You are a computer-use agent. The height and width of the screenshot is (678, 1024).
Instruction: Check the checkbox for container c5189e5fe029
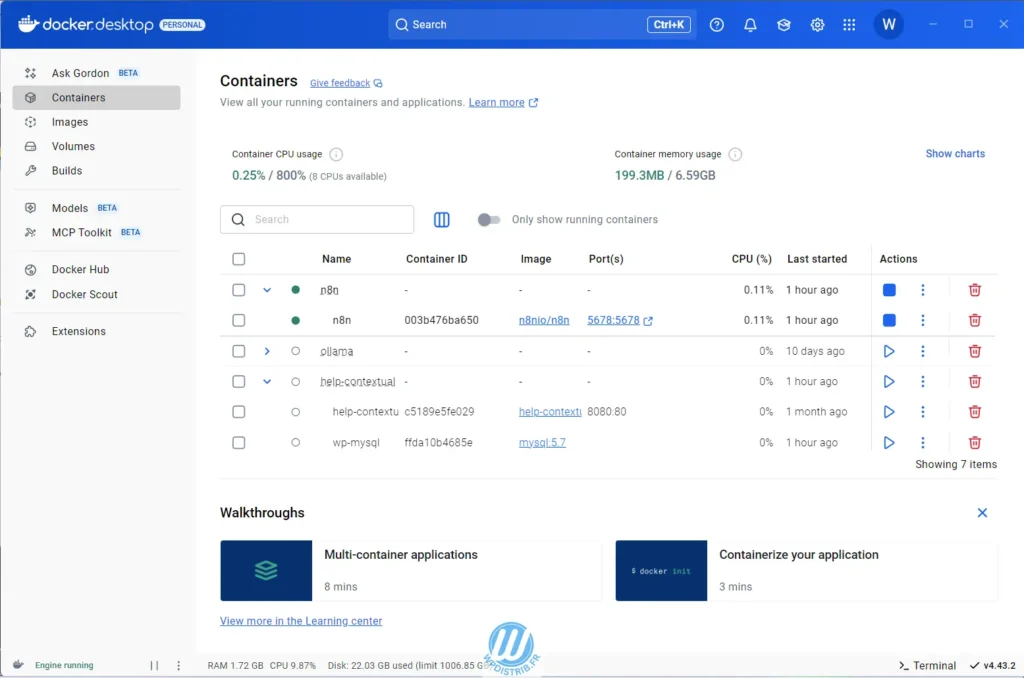(x=238, y=412)
